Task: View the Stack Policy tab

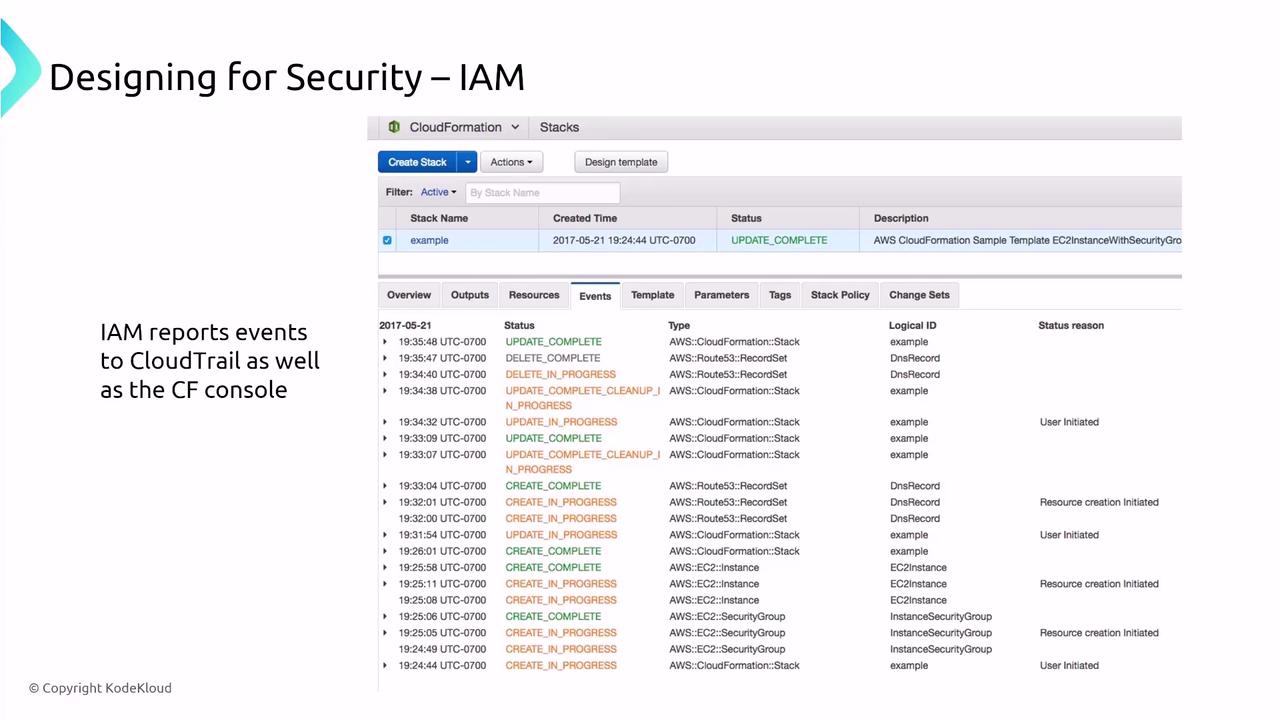Action: [x=840, y=295]
